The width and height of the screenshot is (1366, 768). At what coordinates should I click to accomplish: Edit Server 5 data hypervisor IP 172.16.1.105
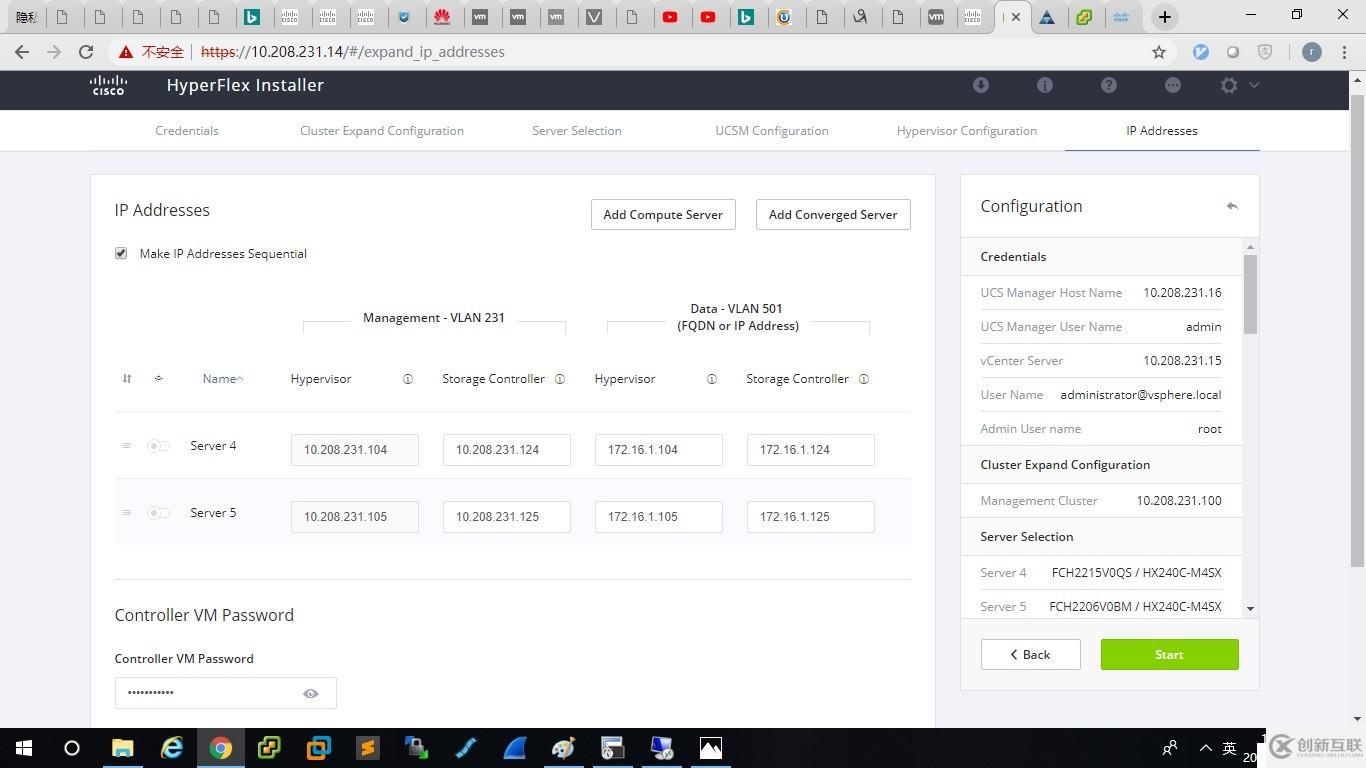tap(659, 517)
